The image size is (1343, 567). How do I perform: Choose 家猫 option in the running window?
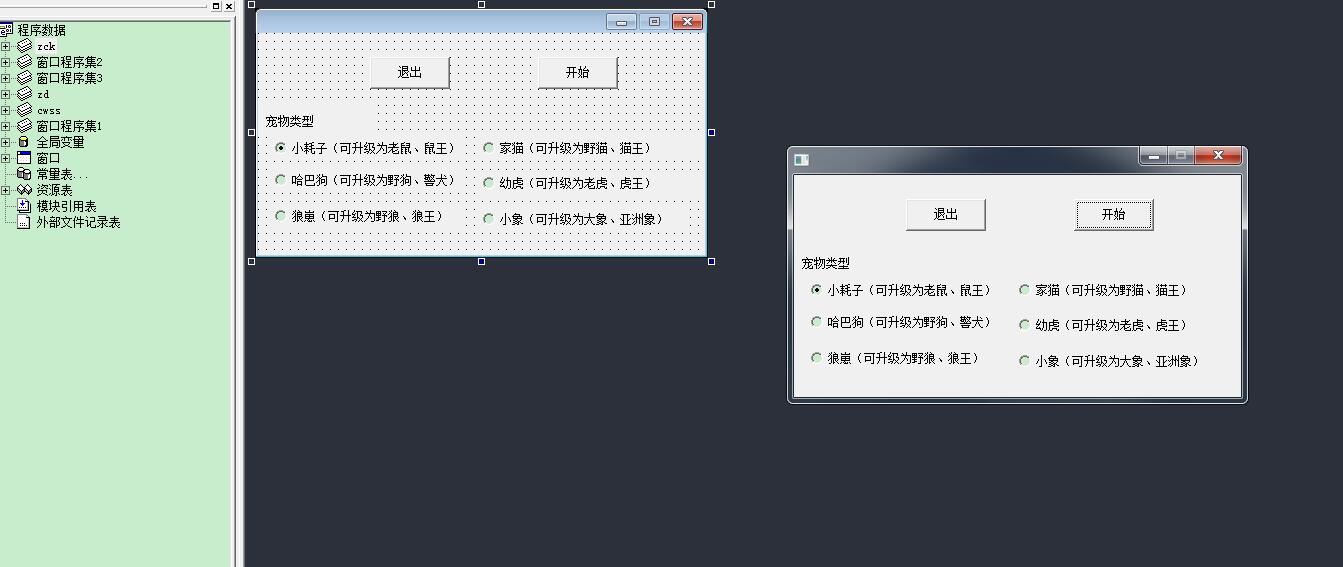pos(1024,290)
